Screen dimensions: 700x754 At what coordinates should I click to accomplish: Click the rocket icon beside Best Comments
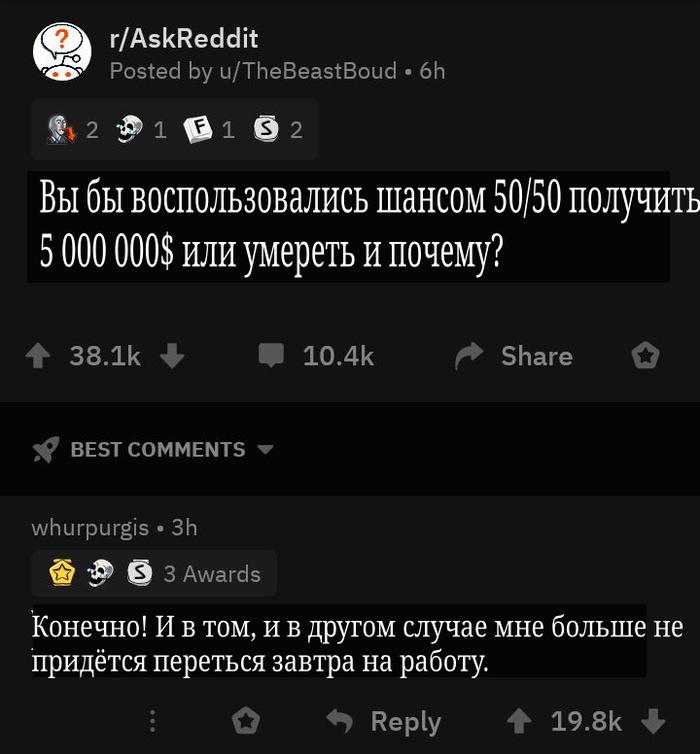[x=46, y=450]
